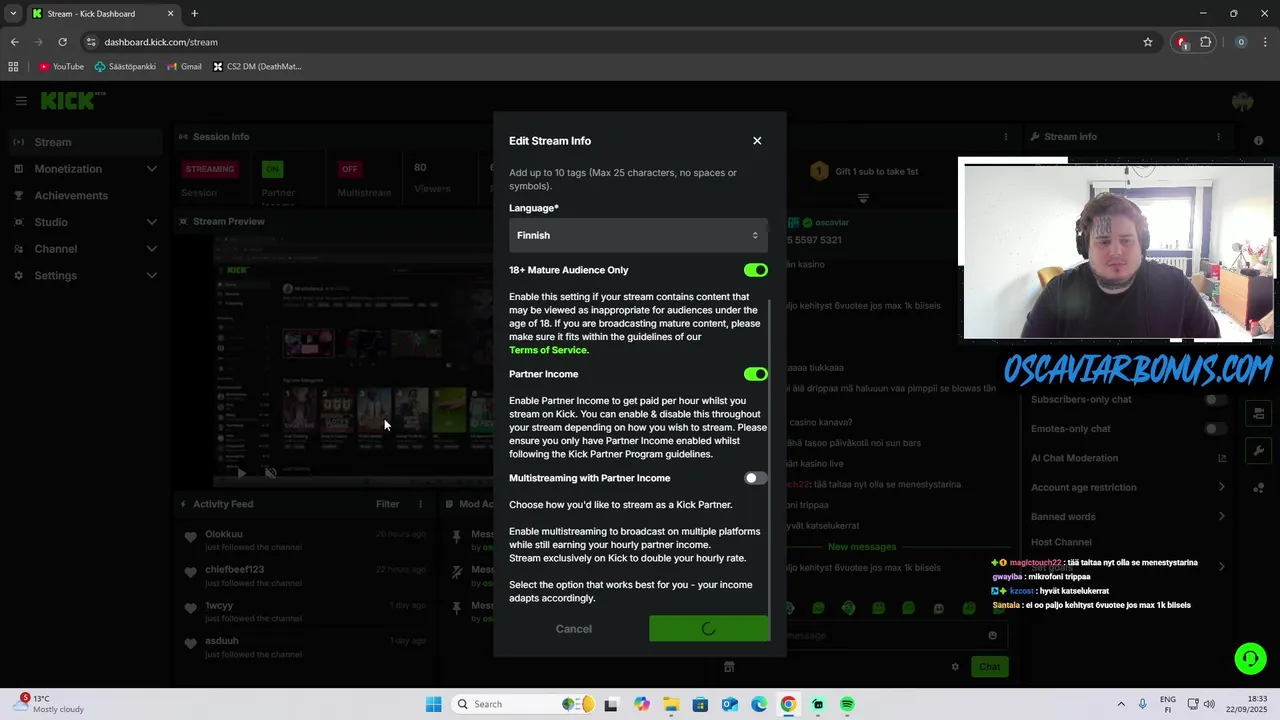Close the Edit Stream Info dialog
This screenshot has height=720, width=1280.
(x=757, y=141)
